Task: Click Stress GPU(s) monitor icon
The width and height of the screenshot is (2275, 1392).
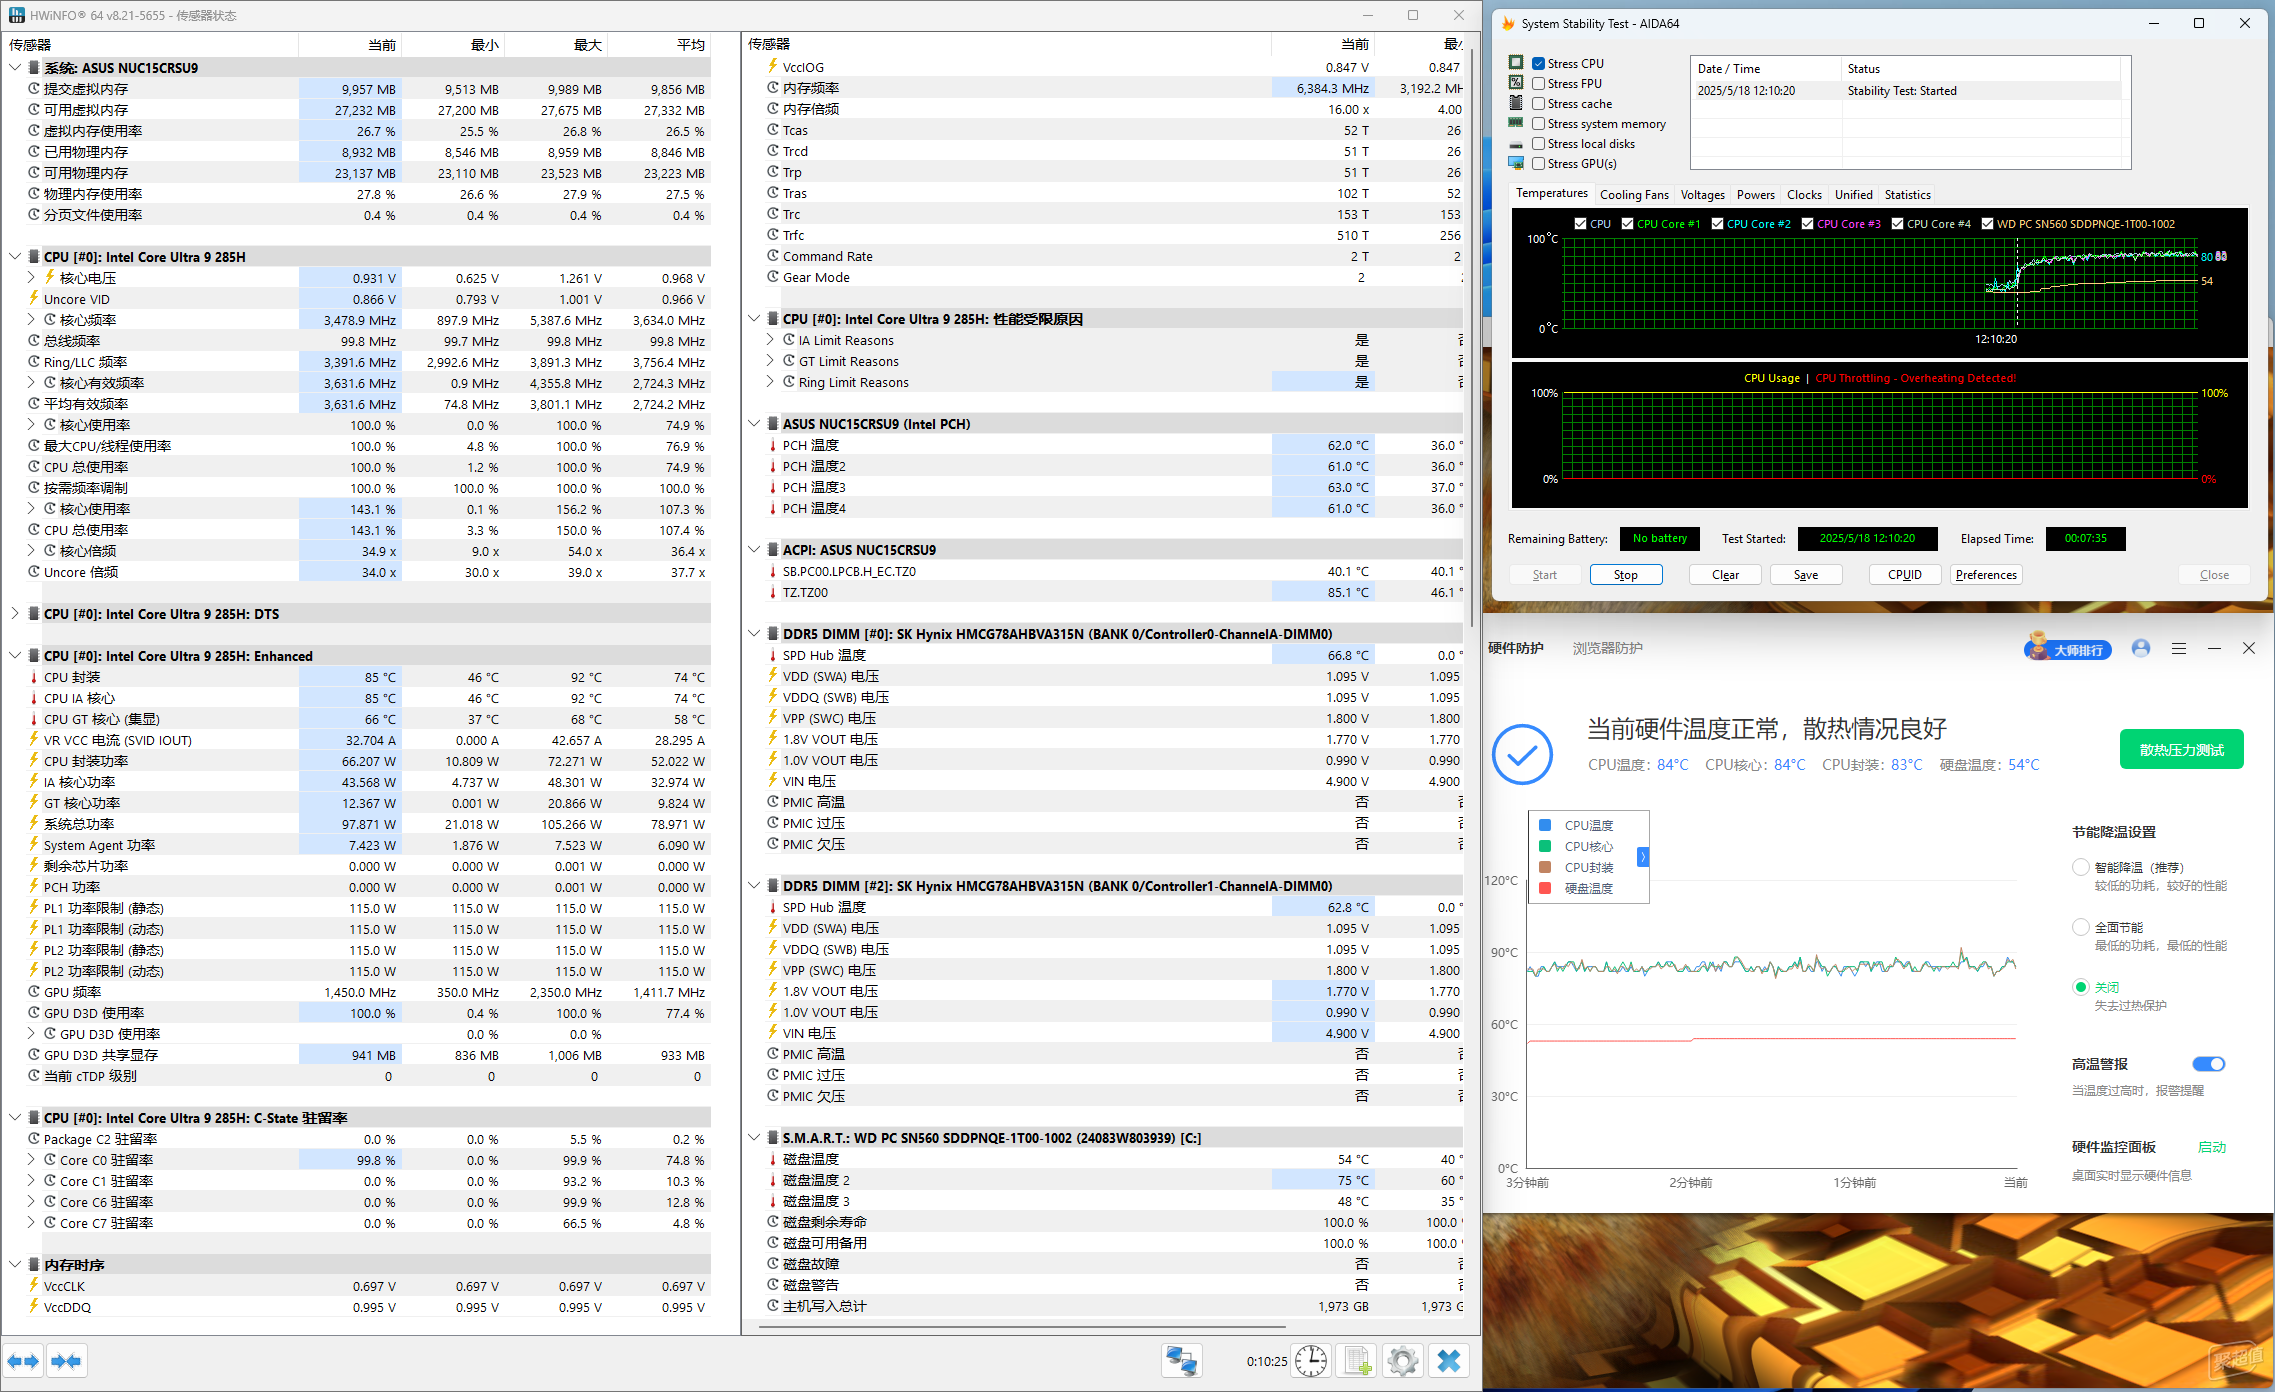Action: 1516,163
